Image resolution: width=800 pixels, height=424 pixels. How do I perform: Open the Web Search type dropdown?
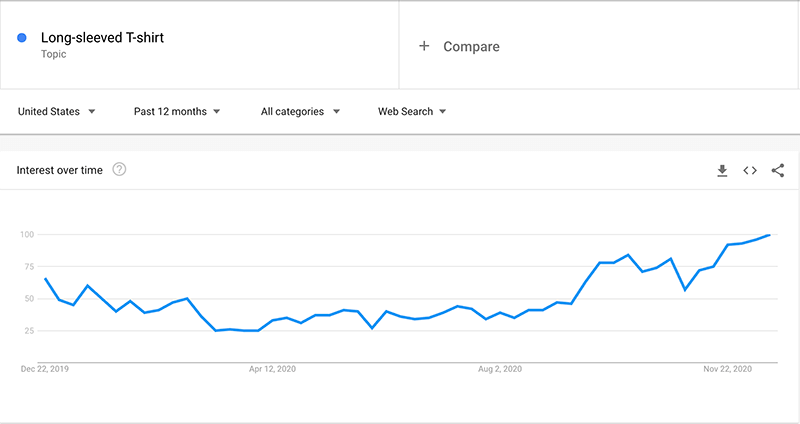[412, 111]
